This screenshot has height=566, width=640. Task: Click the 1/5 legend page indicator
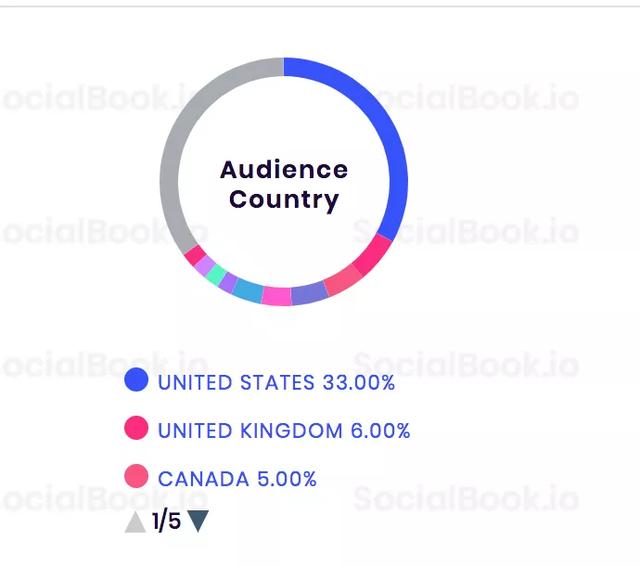coord(167,521)
